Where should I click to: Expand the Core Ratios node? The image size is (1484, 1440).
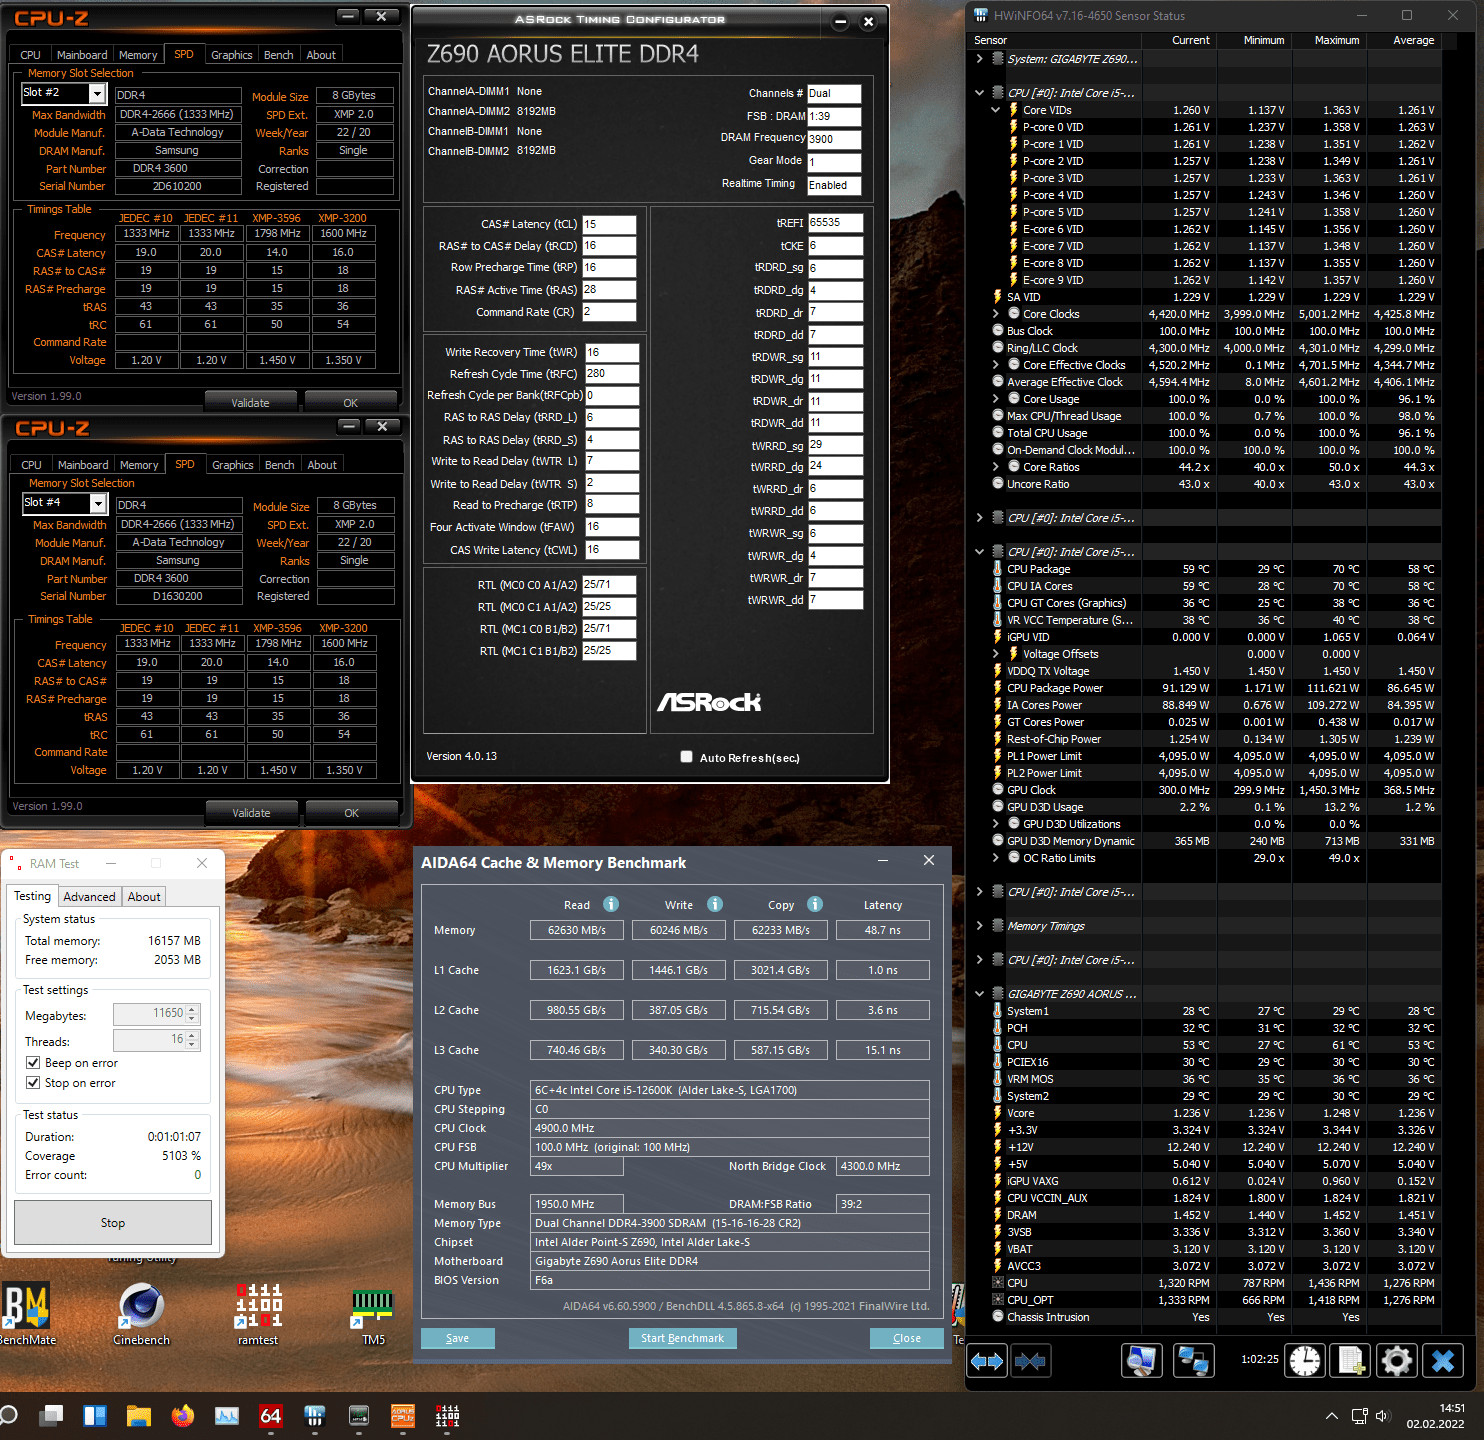(x=996, y=467)
